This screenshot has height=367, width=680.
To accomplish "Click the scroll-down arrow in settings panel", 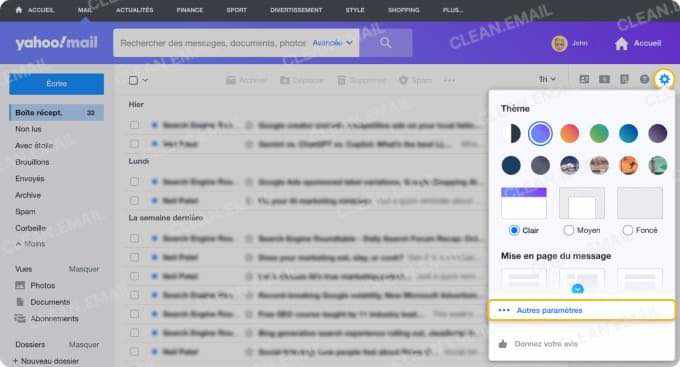I will (577, 288).
